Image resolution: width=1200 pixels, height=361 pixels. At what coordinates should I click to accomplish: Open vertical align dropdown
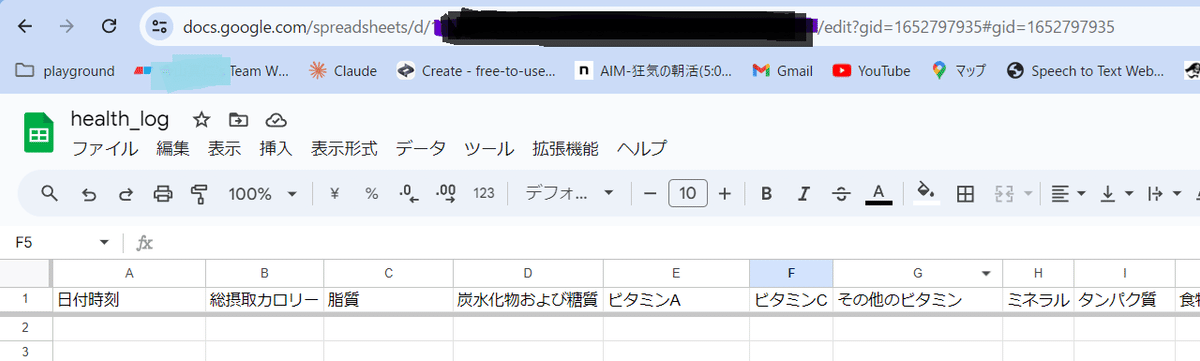tap(1116, 194)
